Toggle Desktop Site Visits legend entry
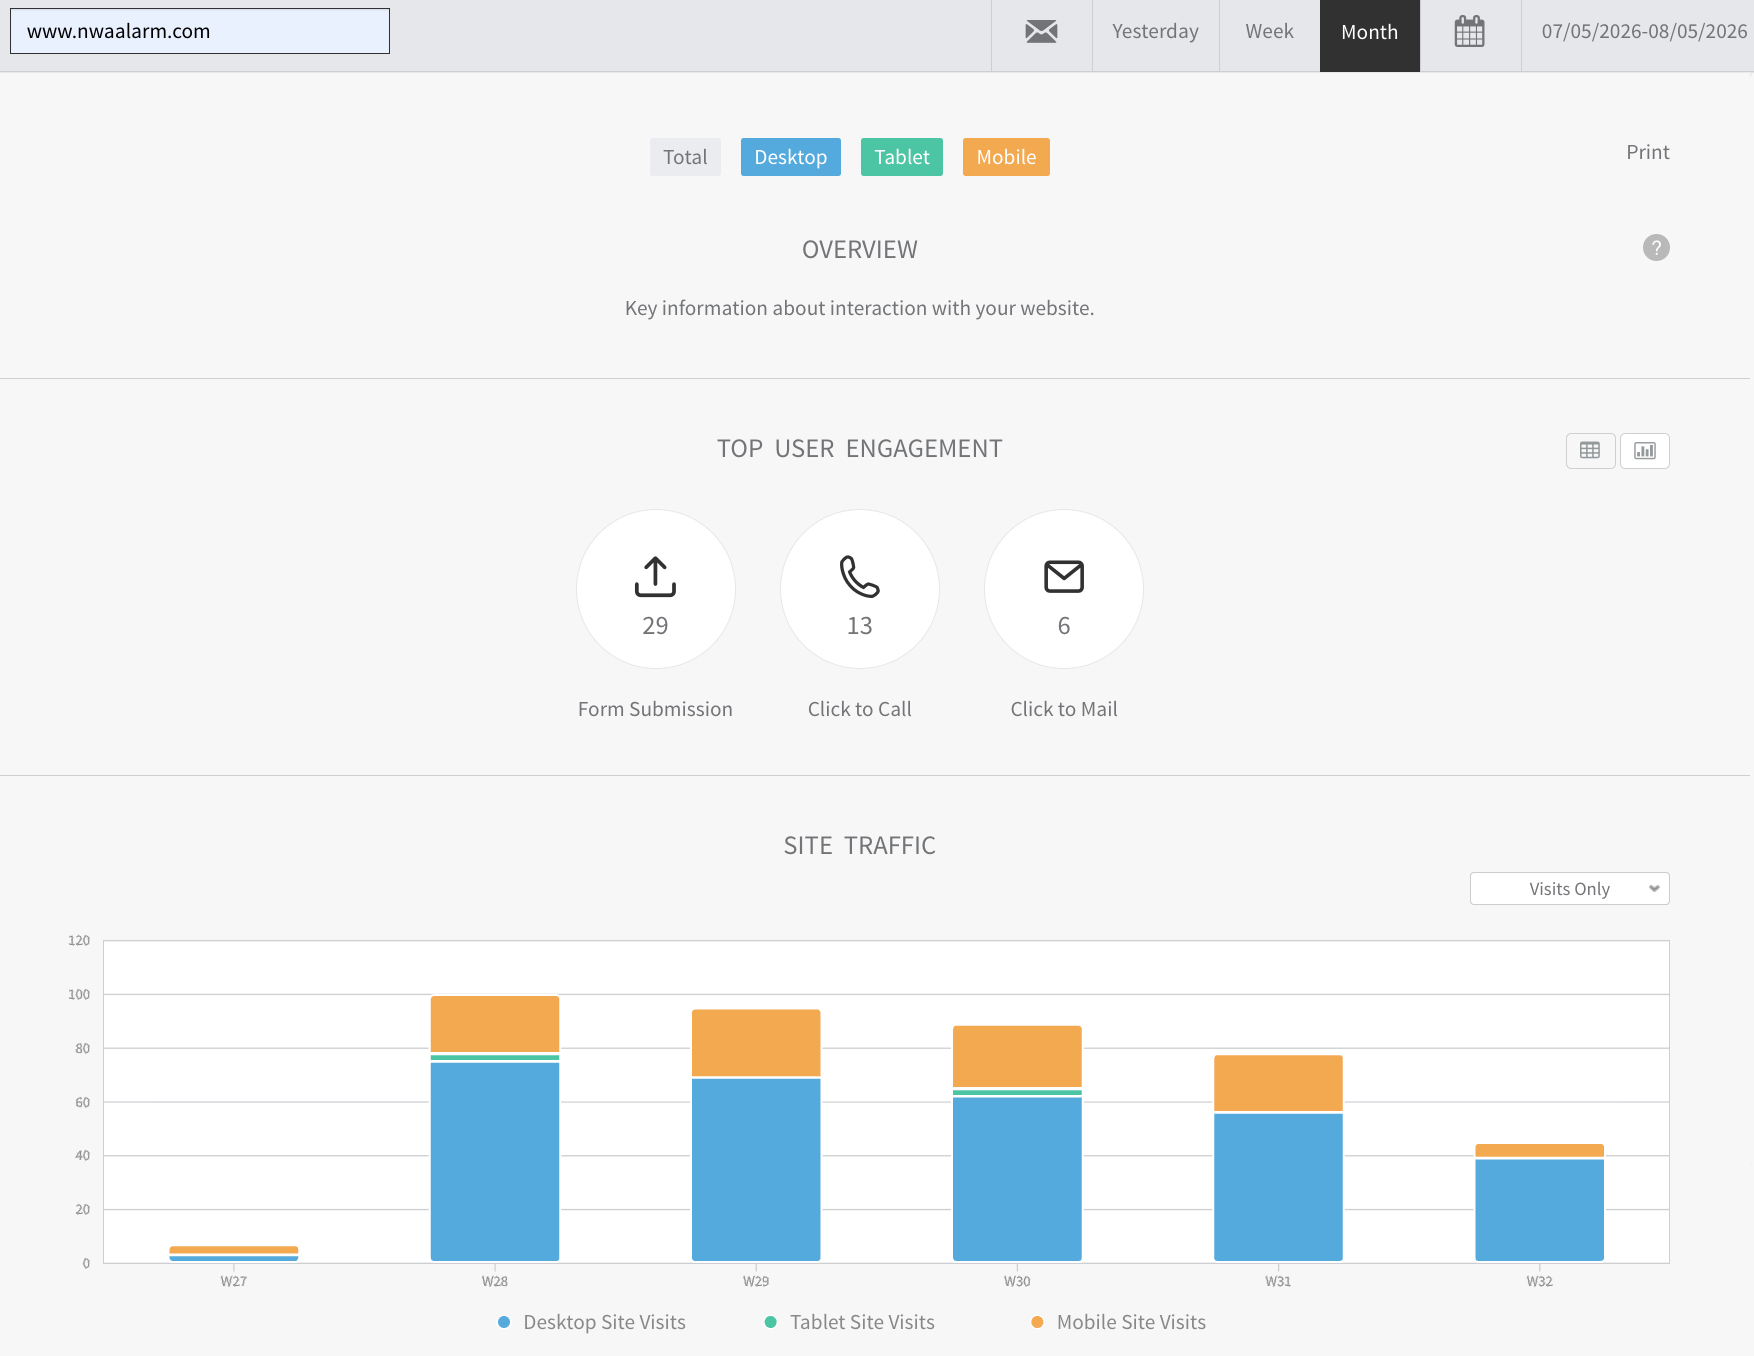Image resolution: width=1754 pixels, height=1356 pixels. pos(592,1322)
